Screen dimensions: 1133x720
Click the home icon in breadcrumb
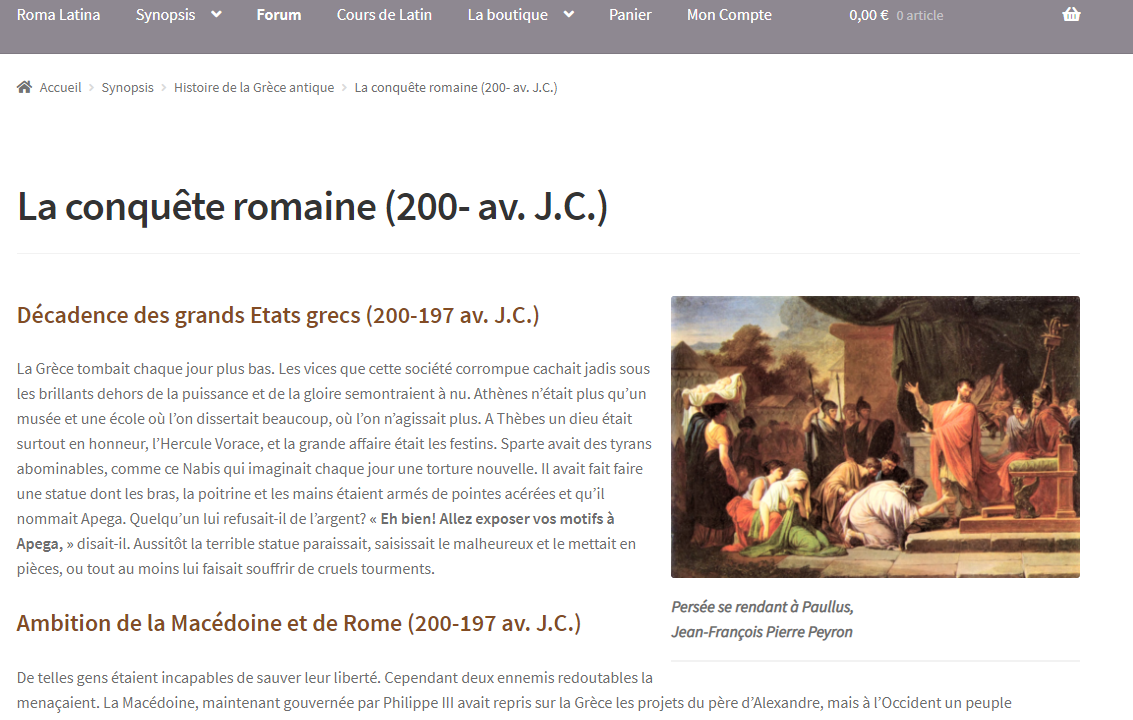point(25,87)
